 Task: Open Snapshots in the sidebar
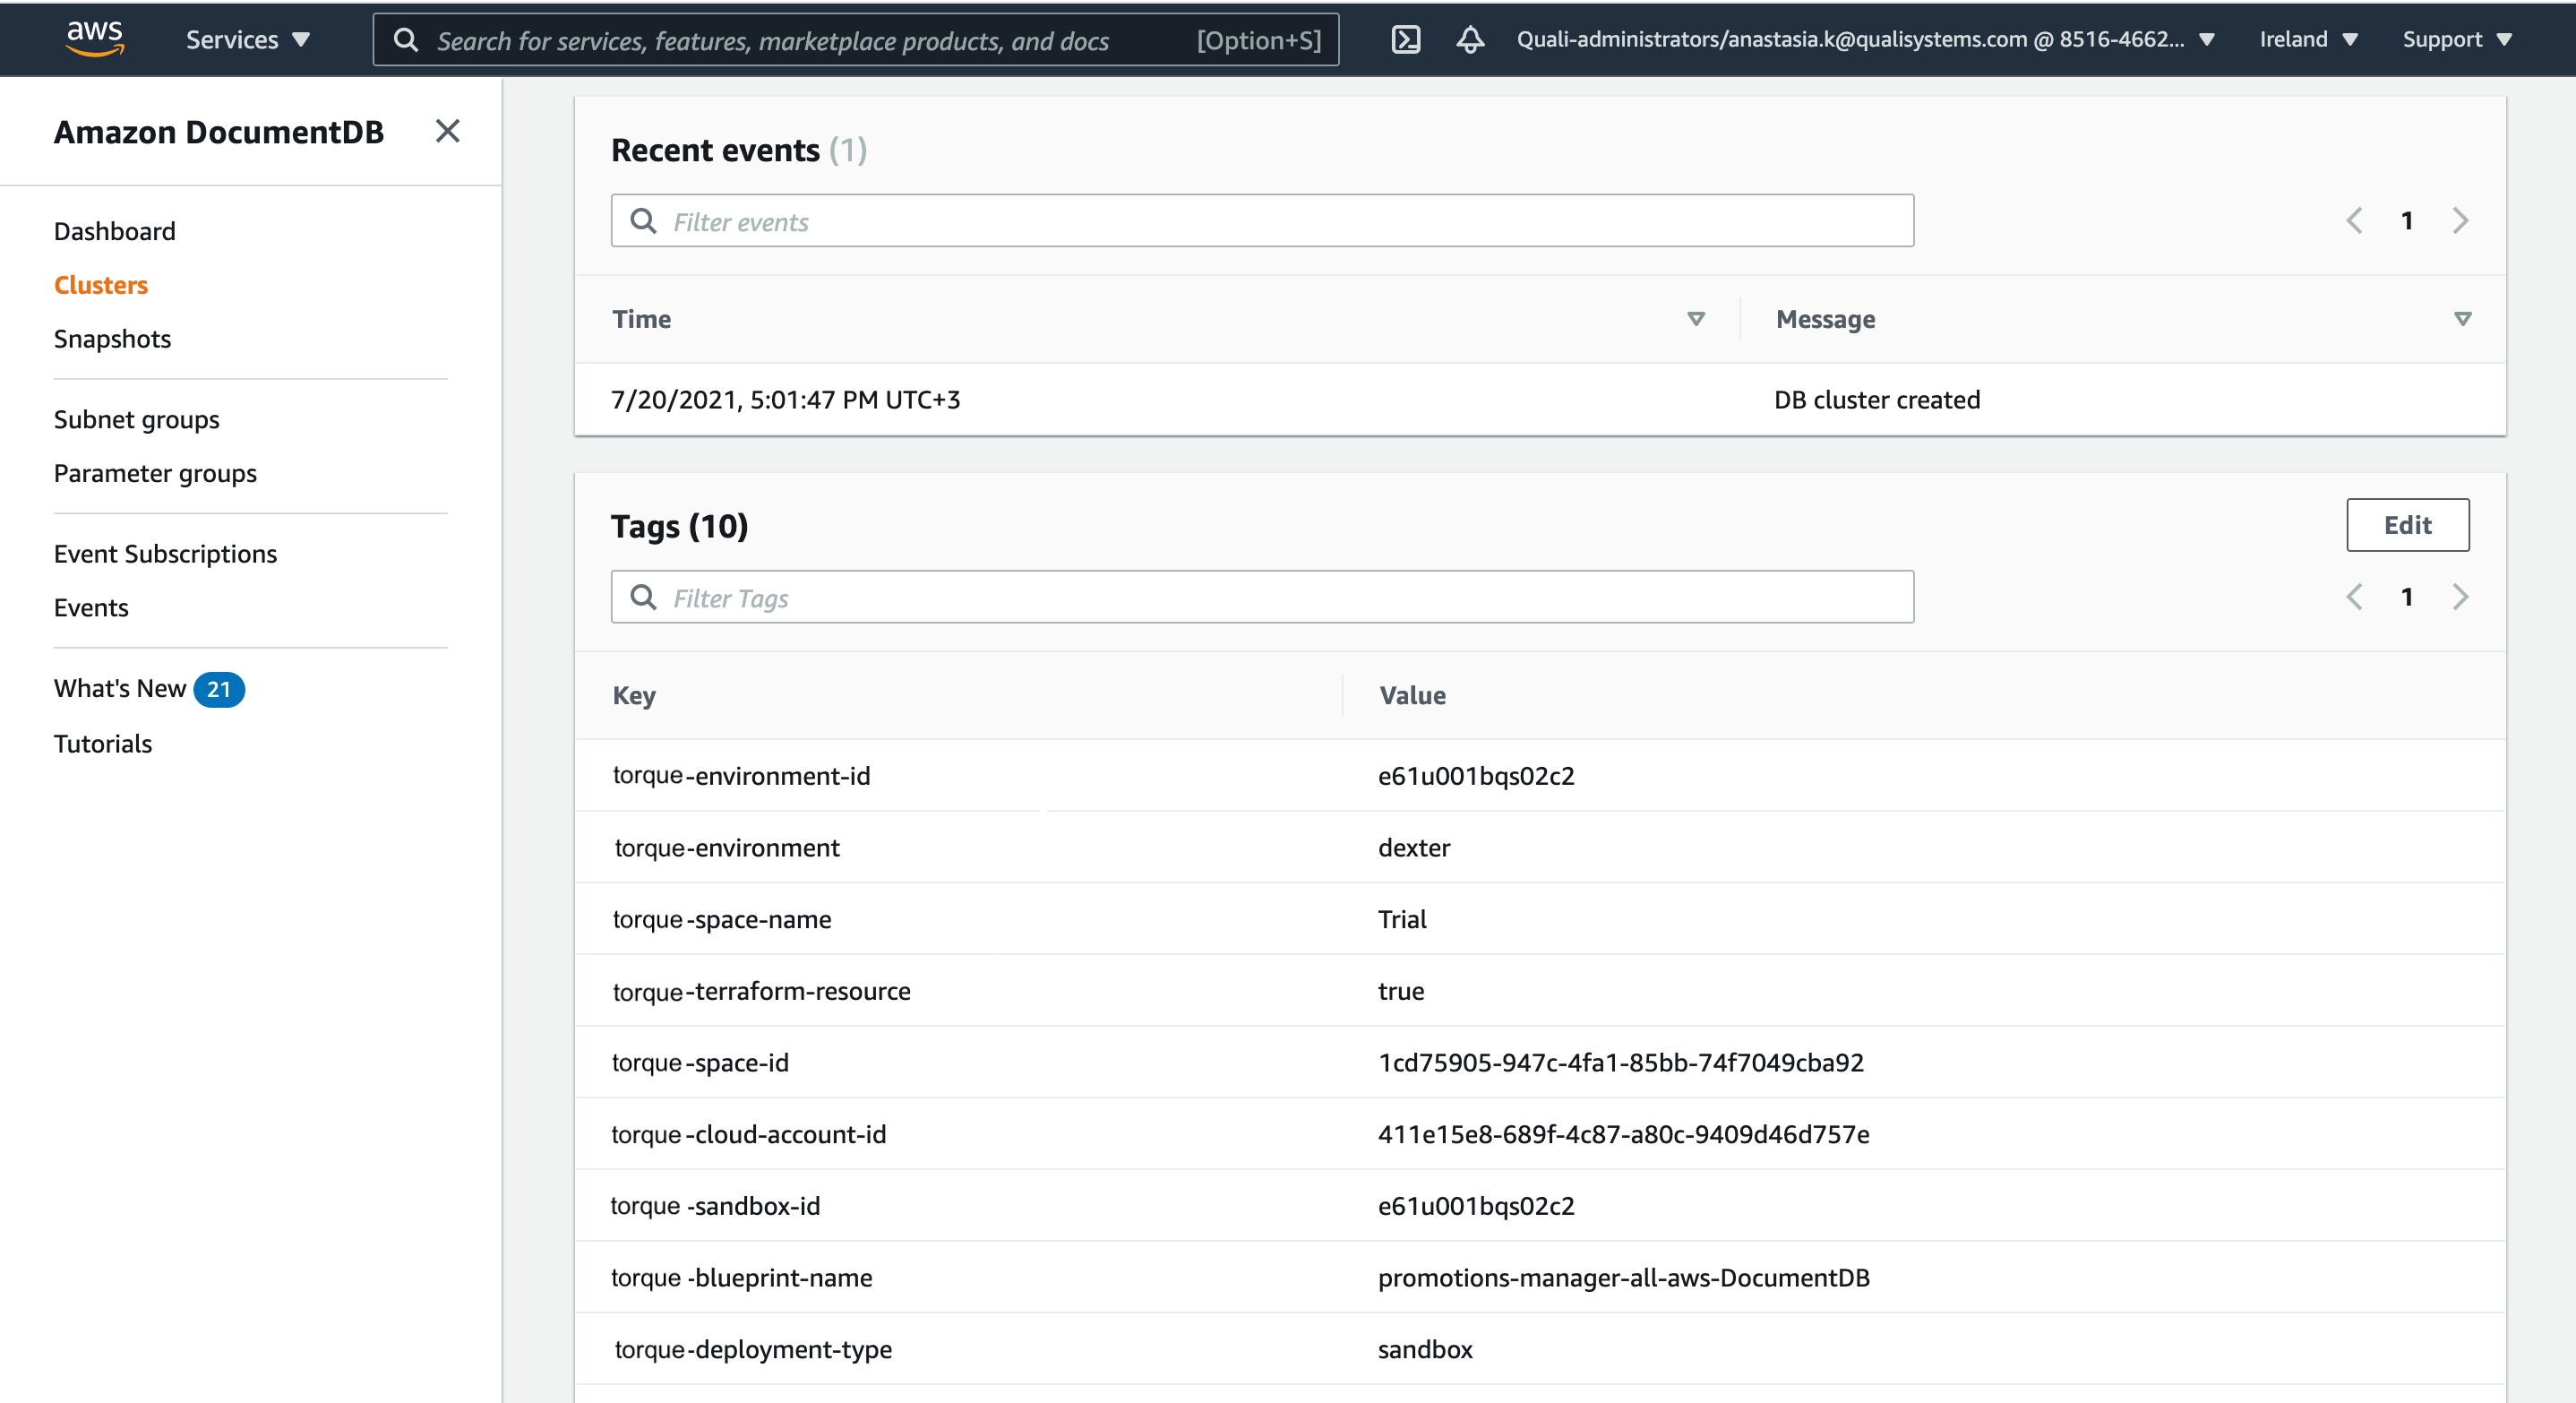coord(112,339)
